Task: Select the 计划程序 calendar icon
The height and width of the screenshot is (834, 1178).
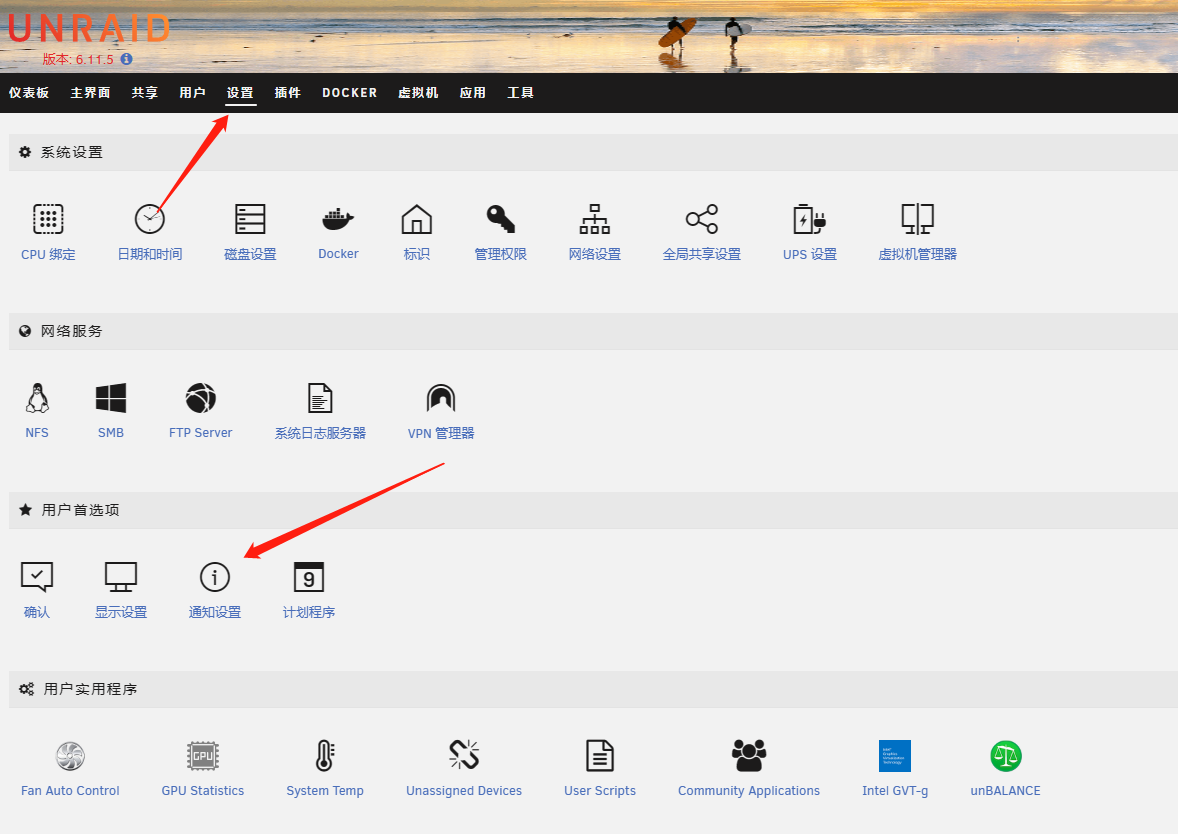Action: [308, 577]
